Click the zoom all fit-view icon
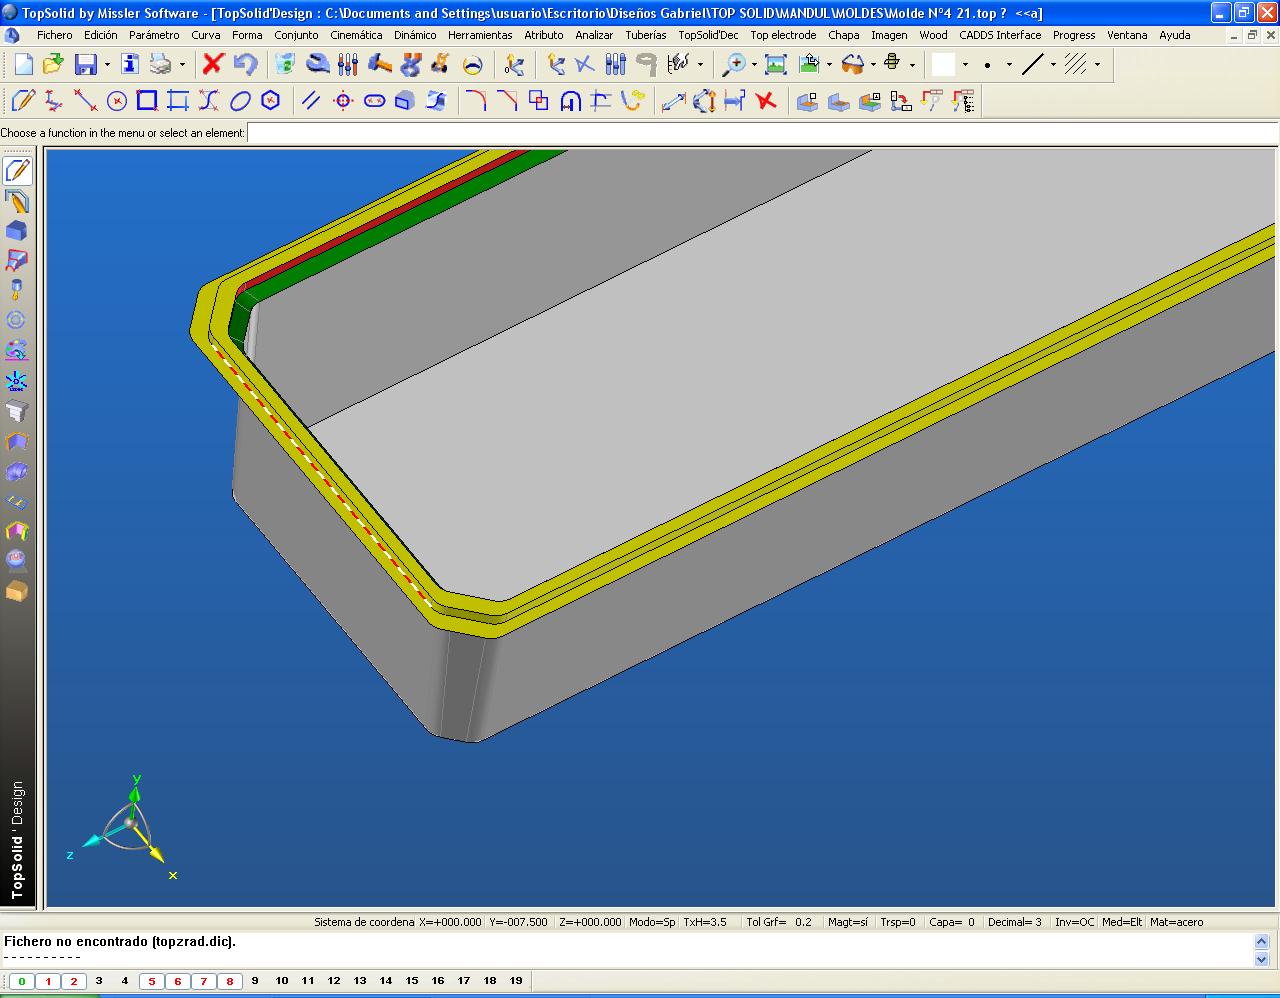 775,64
